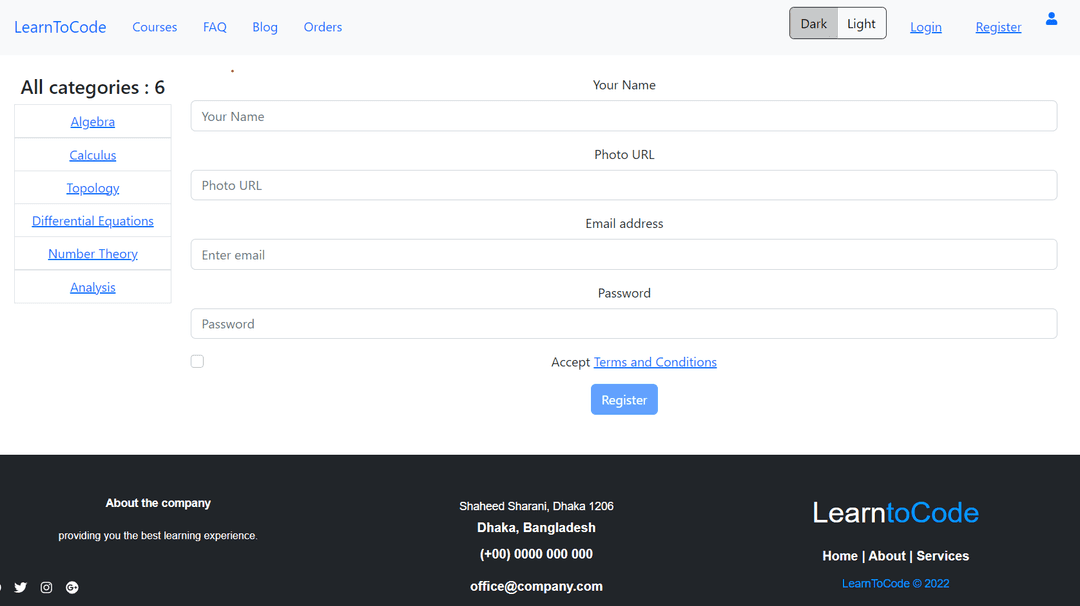Check the Accept Terms and Conditions checkbox

[x=197, y=361]
